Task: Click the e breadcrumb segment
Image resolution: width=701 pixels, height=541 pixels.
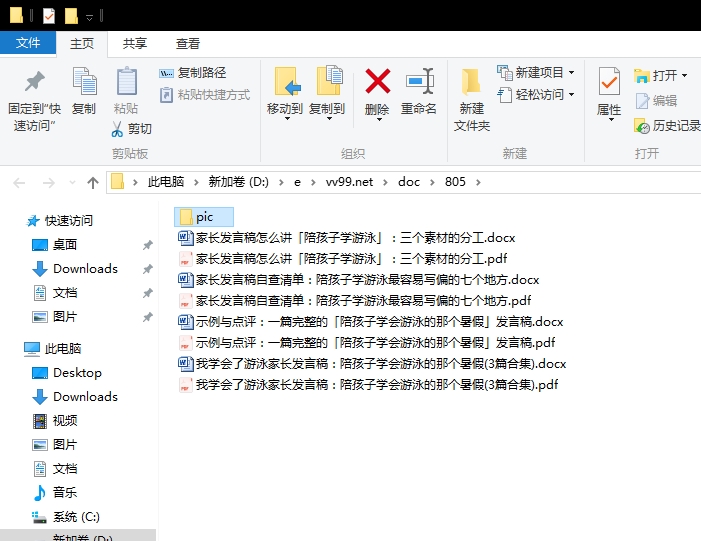Action: click(297, 182)
